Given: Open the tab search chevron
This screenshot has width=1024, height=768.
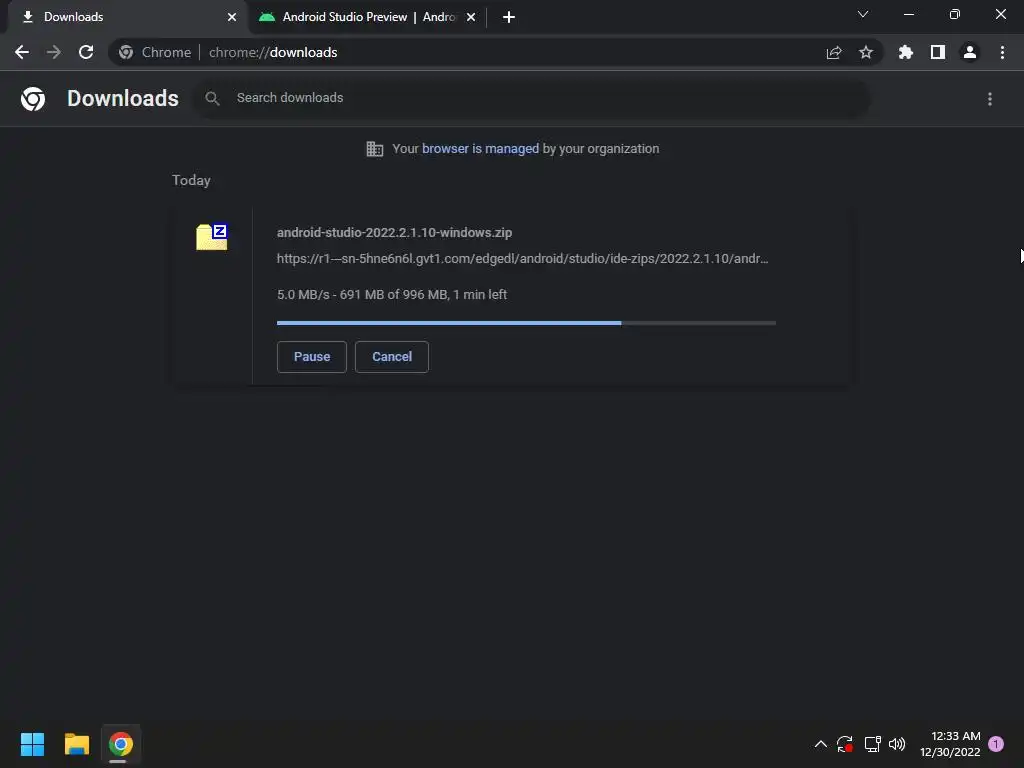Looking at the screenshot, I should click(x=863, y=14).
